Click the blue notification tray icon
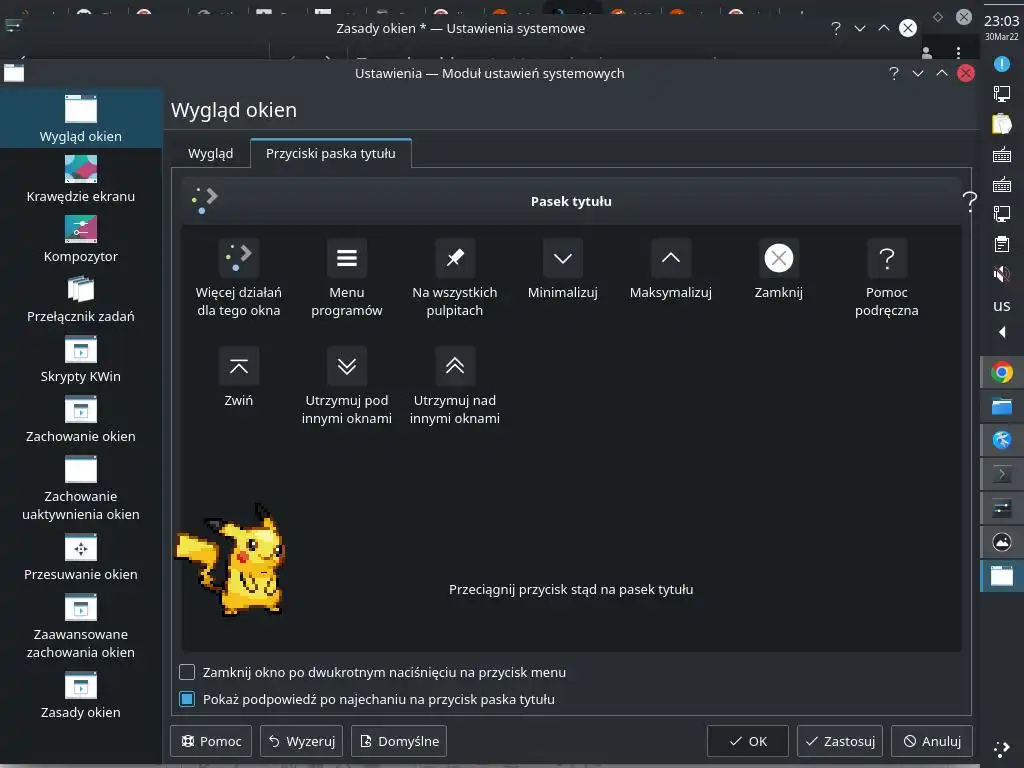 (x=1002, y=63)
